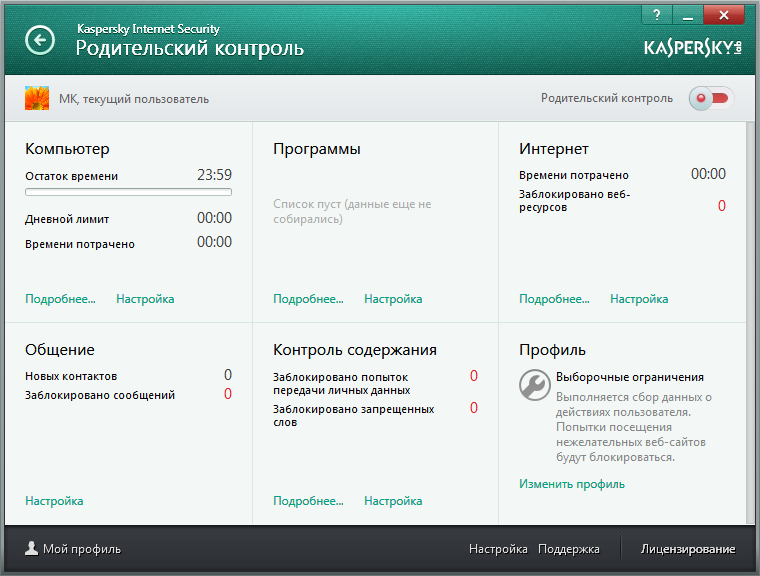Click the МК, текущий пользователь label
Screen dimensions: 760x576
(x=134, y=99)
